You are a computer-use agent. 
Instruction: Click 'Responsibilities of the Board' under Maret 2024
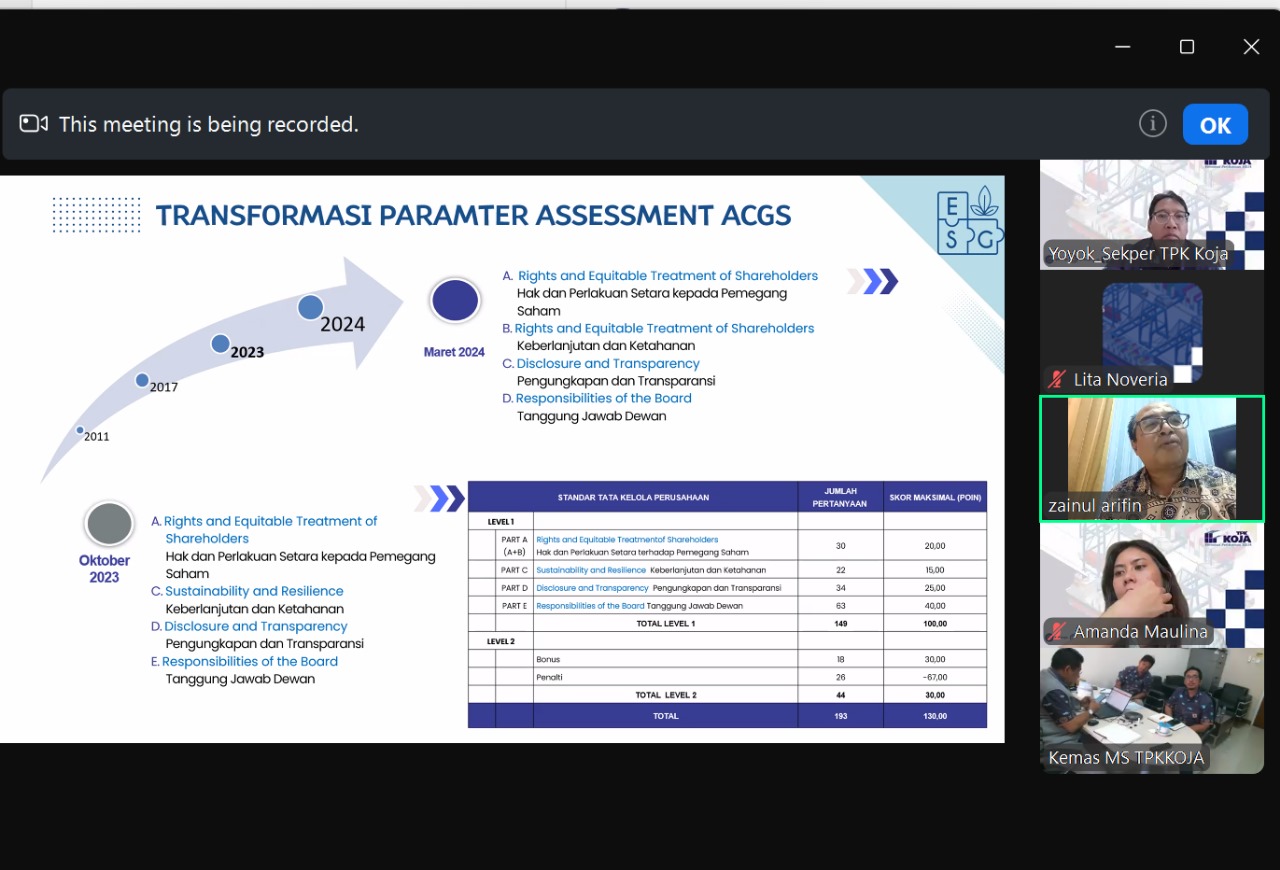(604, 398)
